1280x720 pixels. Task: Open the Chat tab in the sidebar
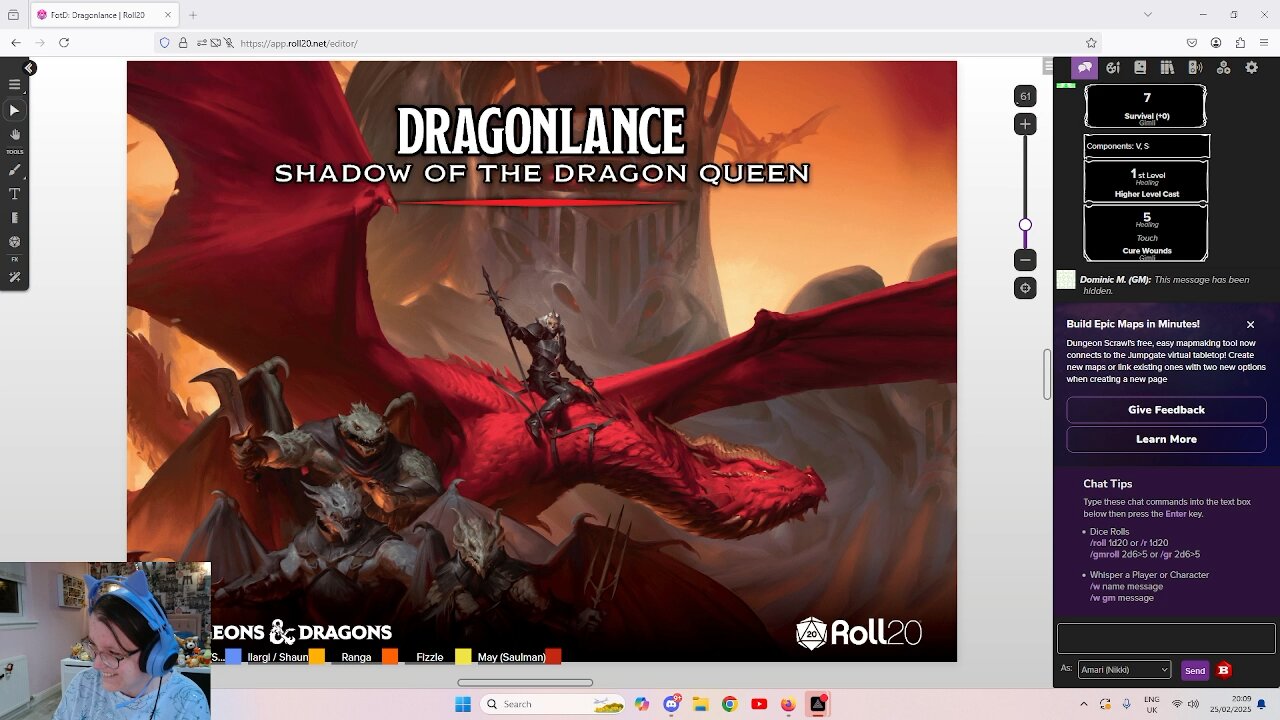pyautogui.click(x=1085, y=68)
